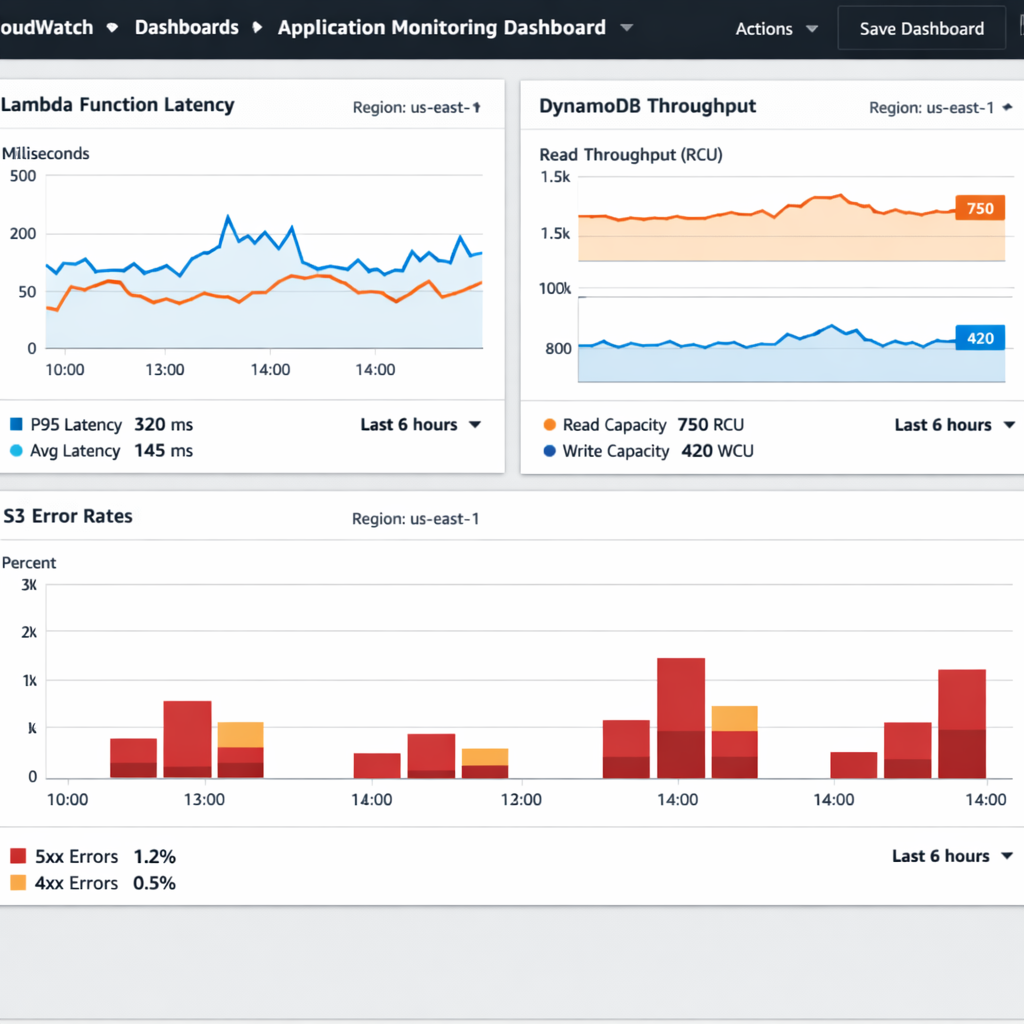Click the 420 WCU Write Capacity value

tap(717, 451)
